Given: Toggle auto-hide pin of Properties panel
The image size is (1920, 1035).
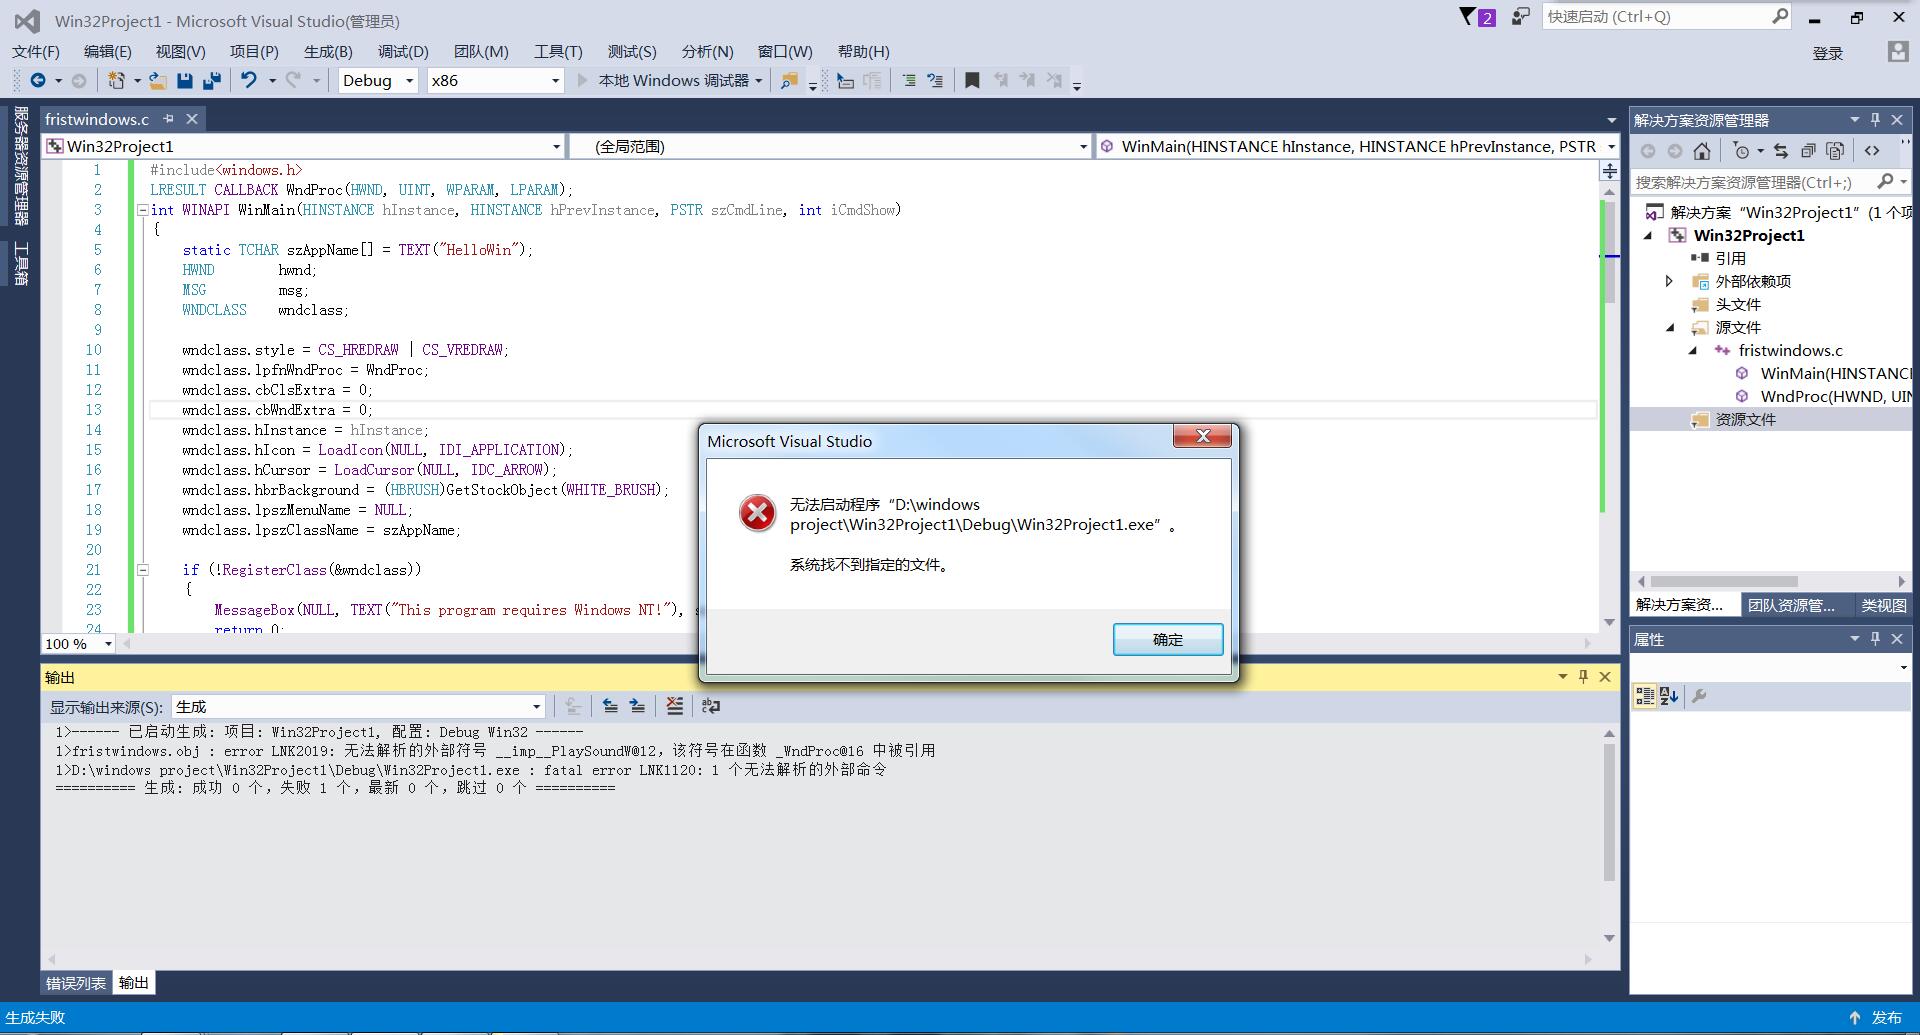Looking at the screenshot, I should [x=1875, y=639].
